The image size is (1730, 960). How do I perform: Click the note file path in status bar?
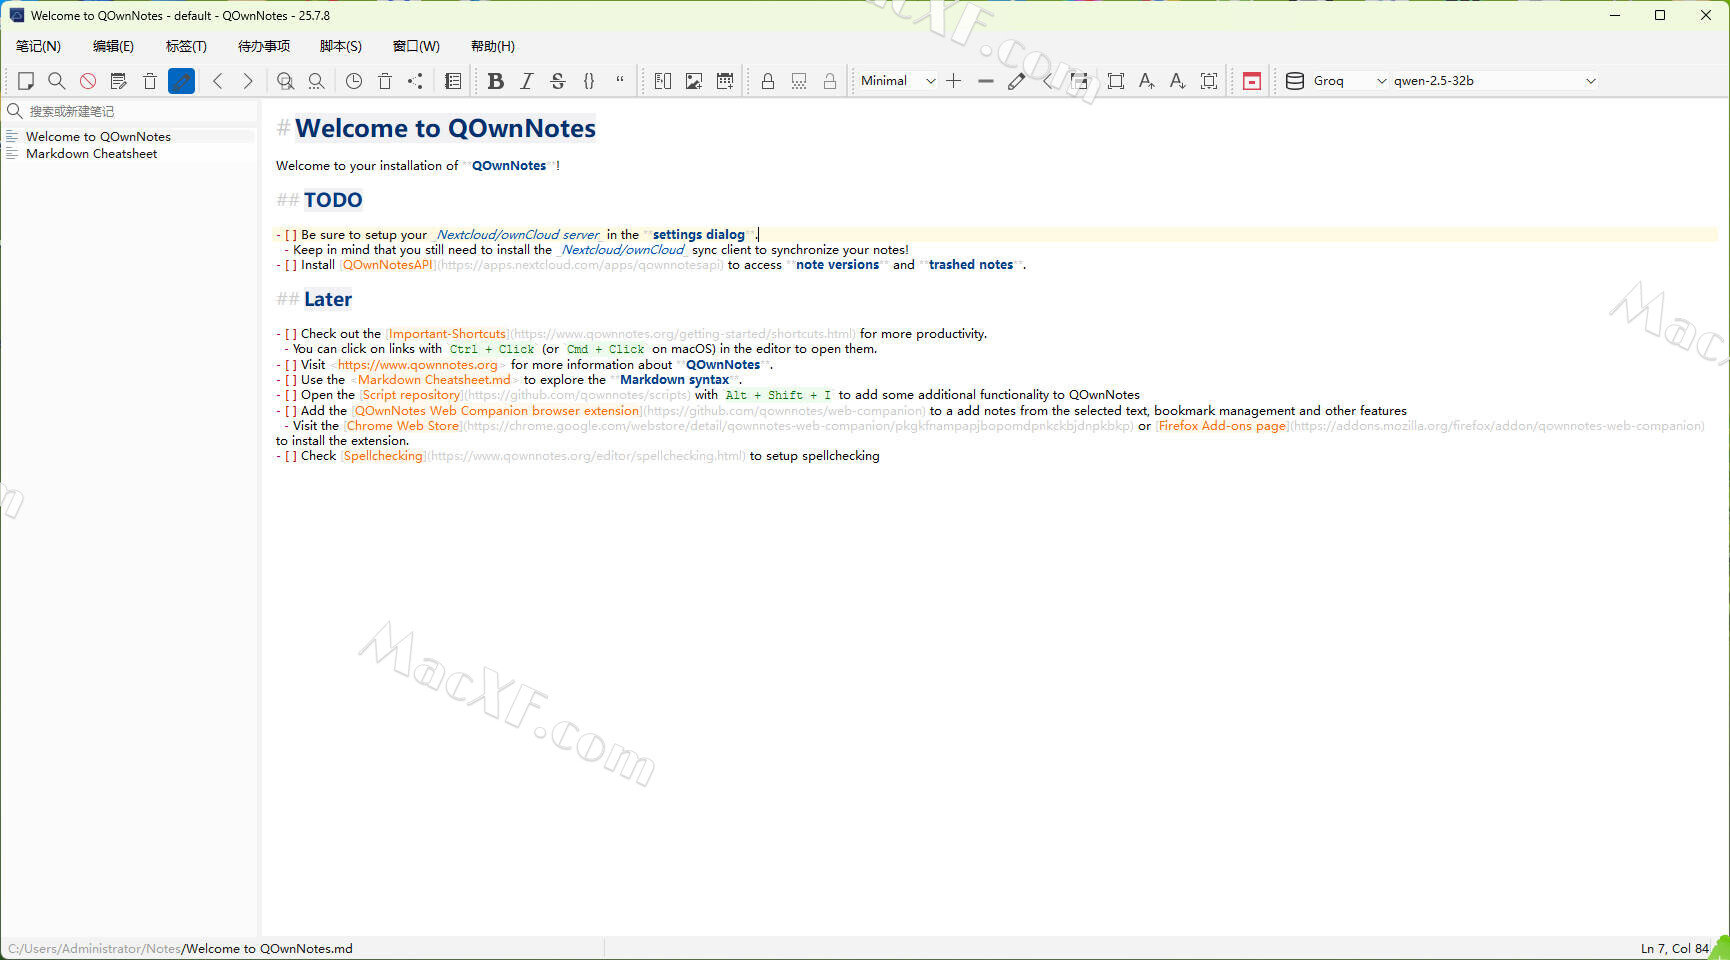click(x=180, y=949)
